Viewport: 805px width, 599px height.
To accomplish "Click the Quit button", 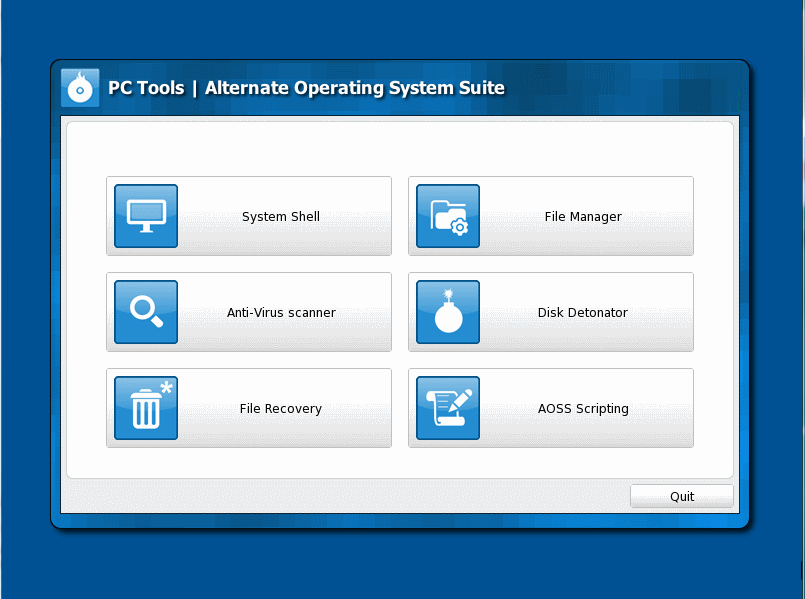I will click(682, 496).
